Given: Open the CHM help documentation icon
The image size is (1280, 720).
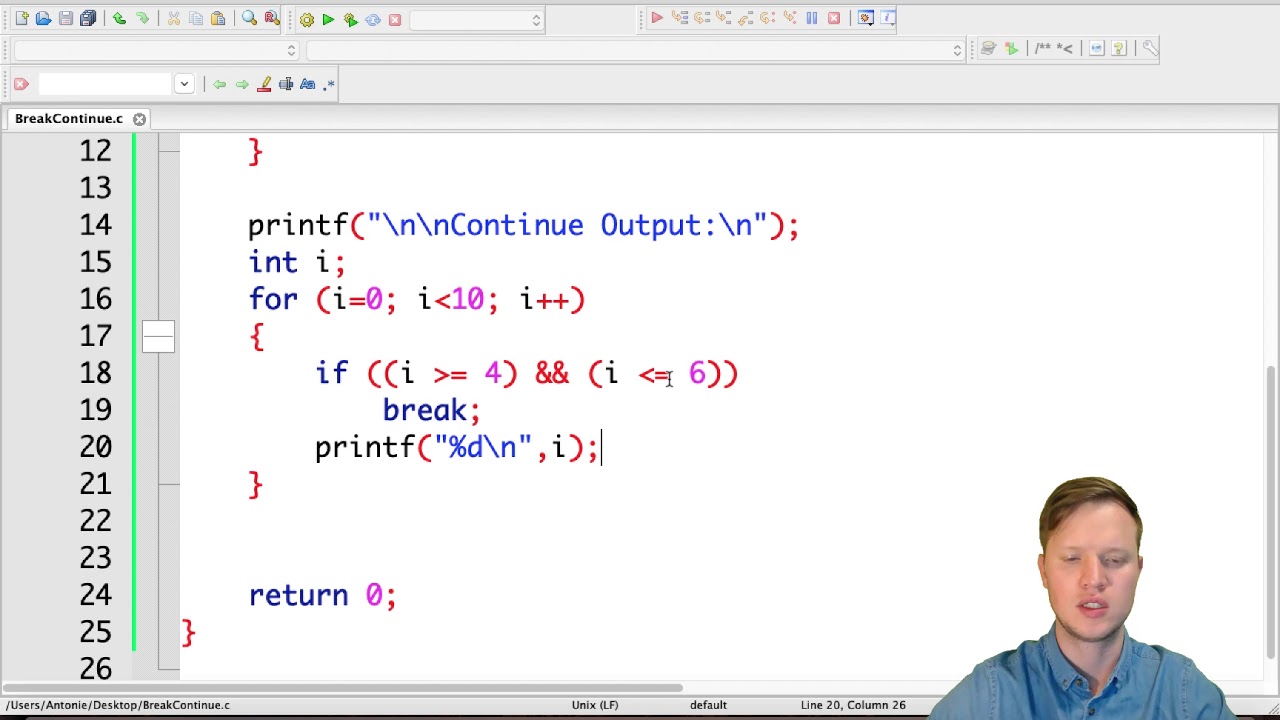Looking at the screenshot, I should point(1119,48).
